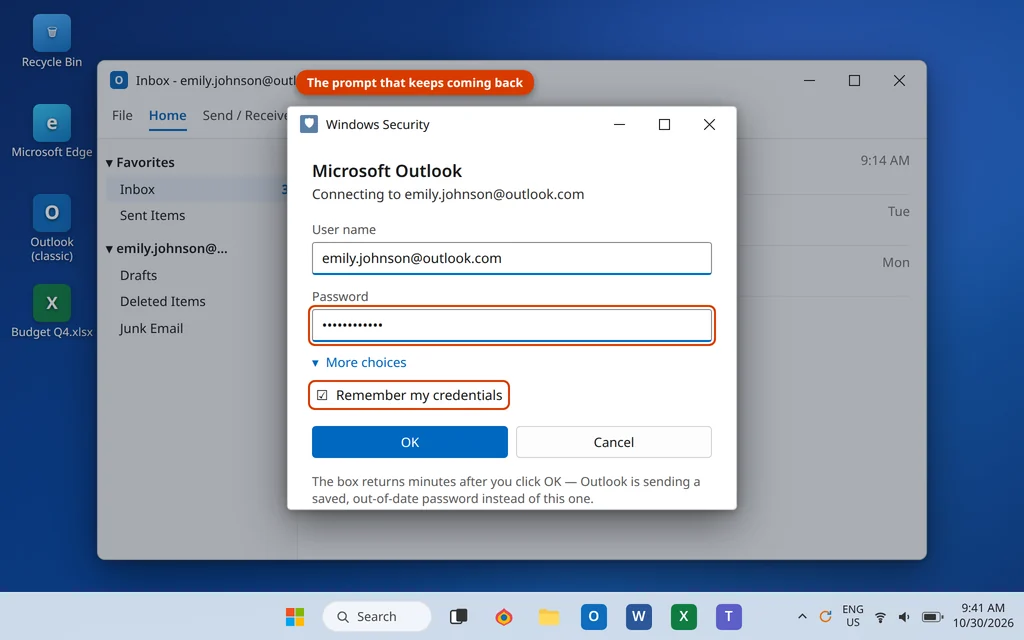Viewport: 1024px width, 640px height.
Task: Click the Outlook icon in Inbox title bar
Action: 118,80
